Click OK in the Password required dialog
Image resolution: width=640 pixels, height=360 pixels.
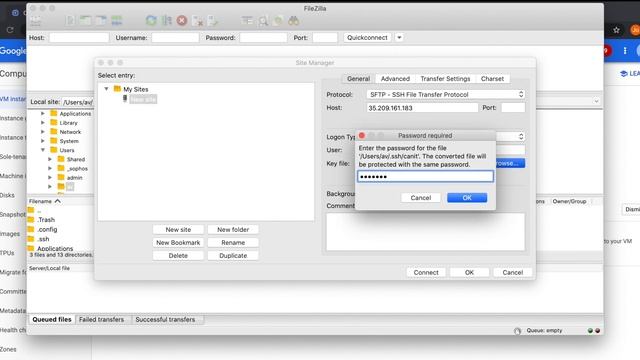[x=467, y=198]
